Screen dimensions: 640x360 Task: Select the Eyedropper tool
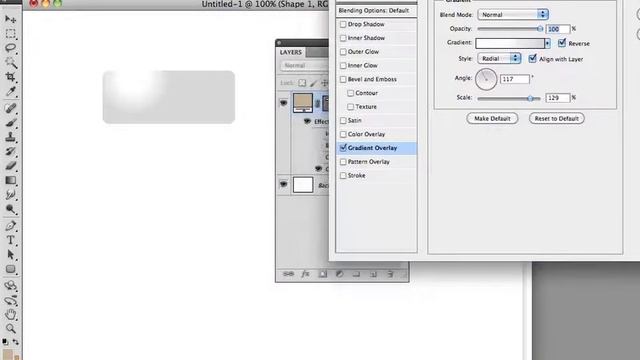pyautogui.click(x=11, y=92)
